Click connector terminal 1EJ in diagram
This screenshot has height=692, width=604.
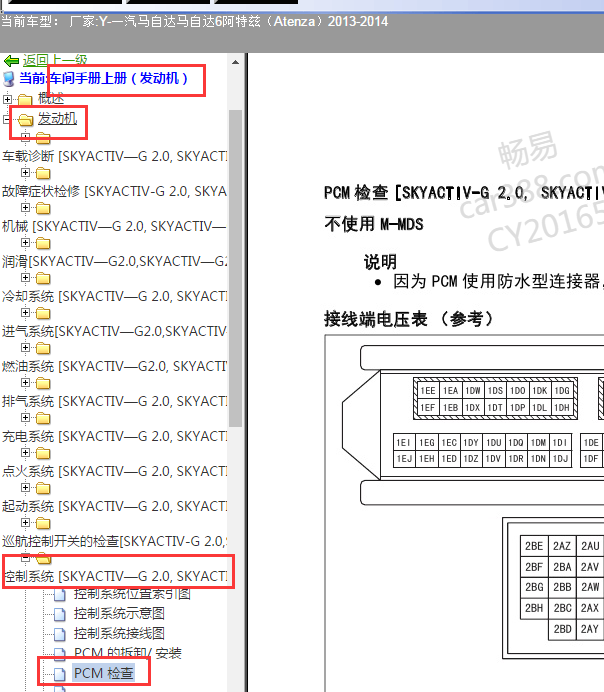coord(404,459)
